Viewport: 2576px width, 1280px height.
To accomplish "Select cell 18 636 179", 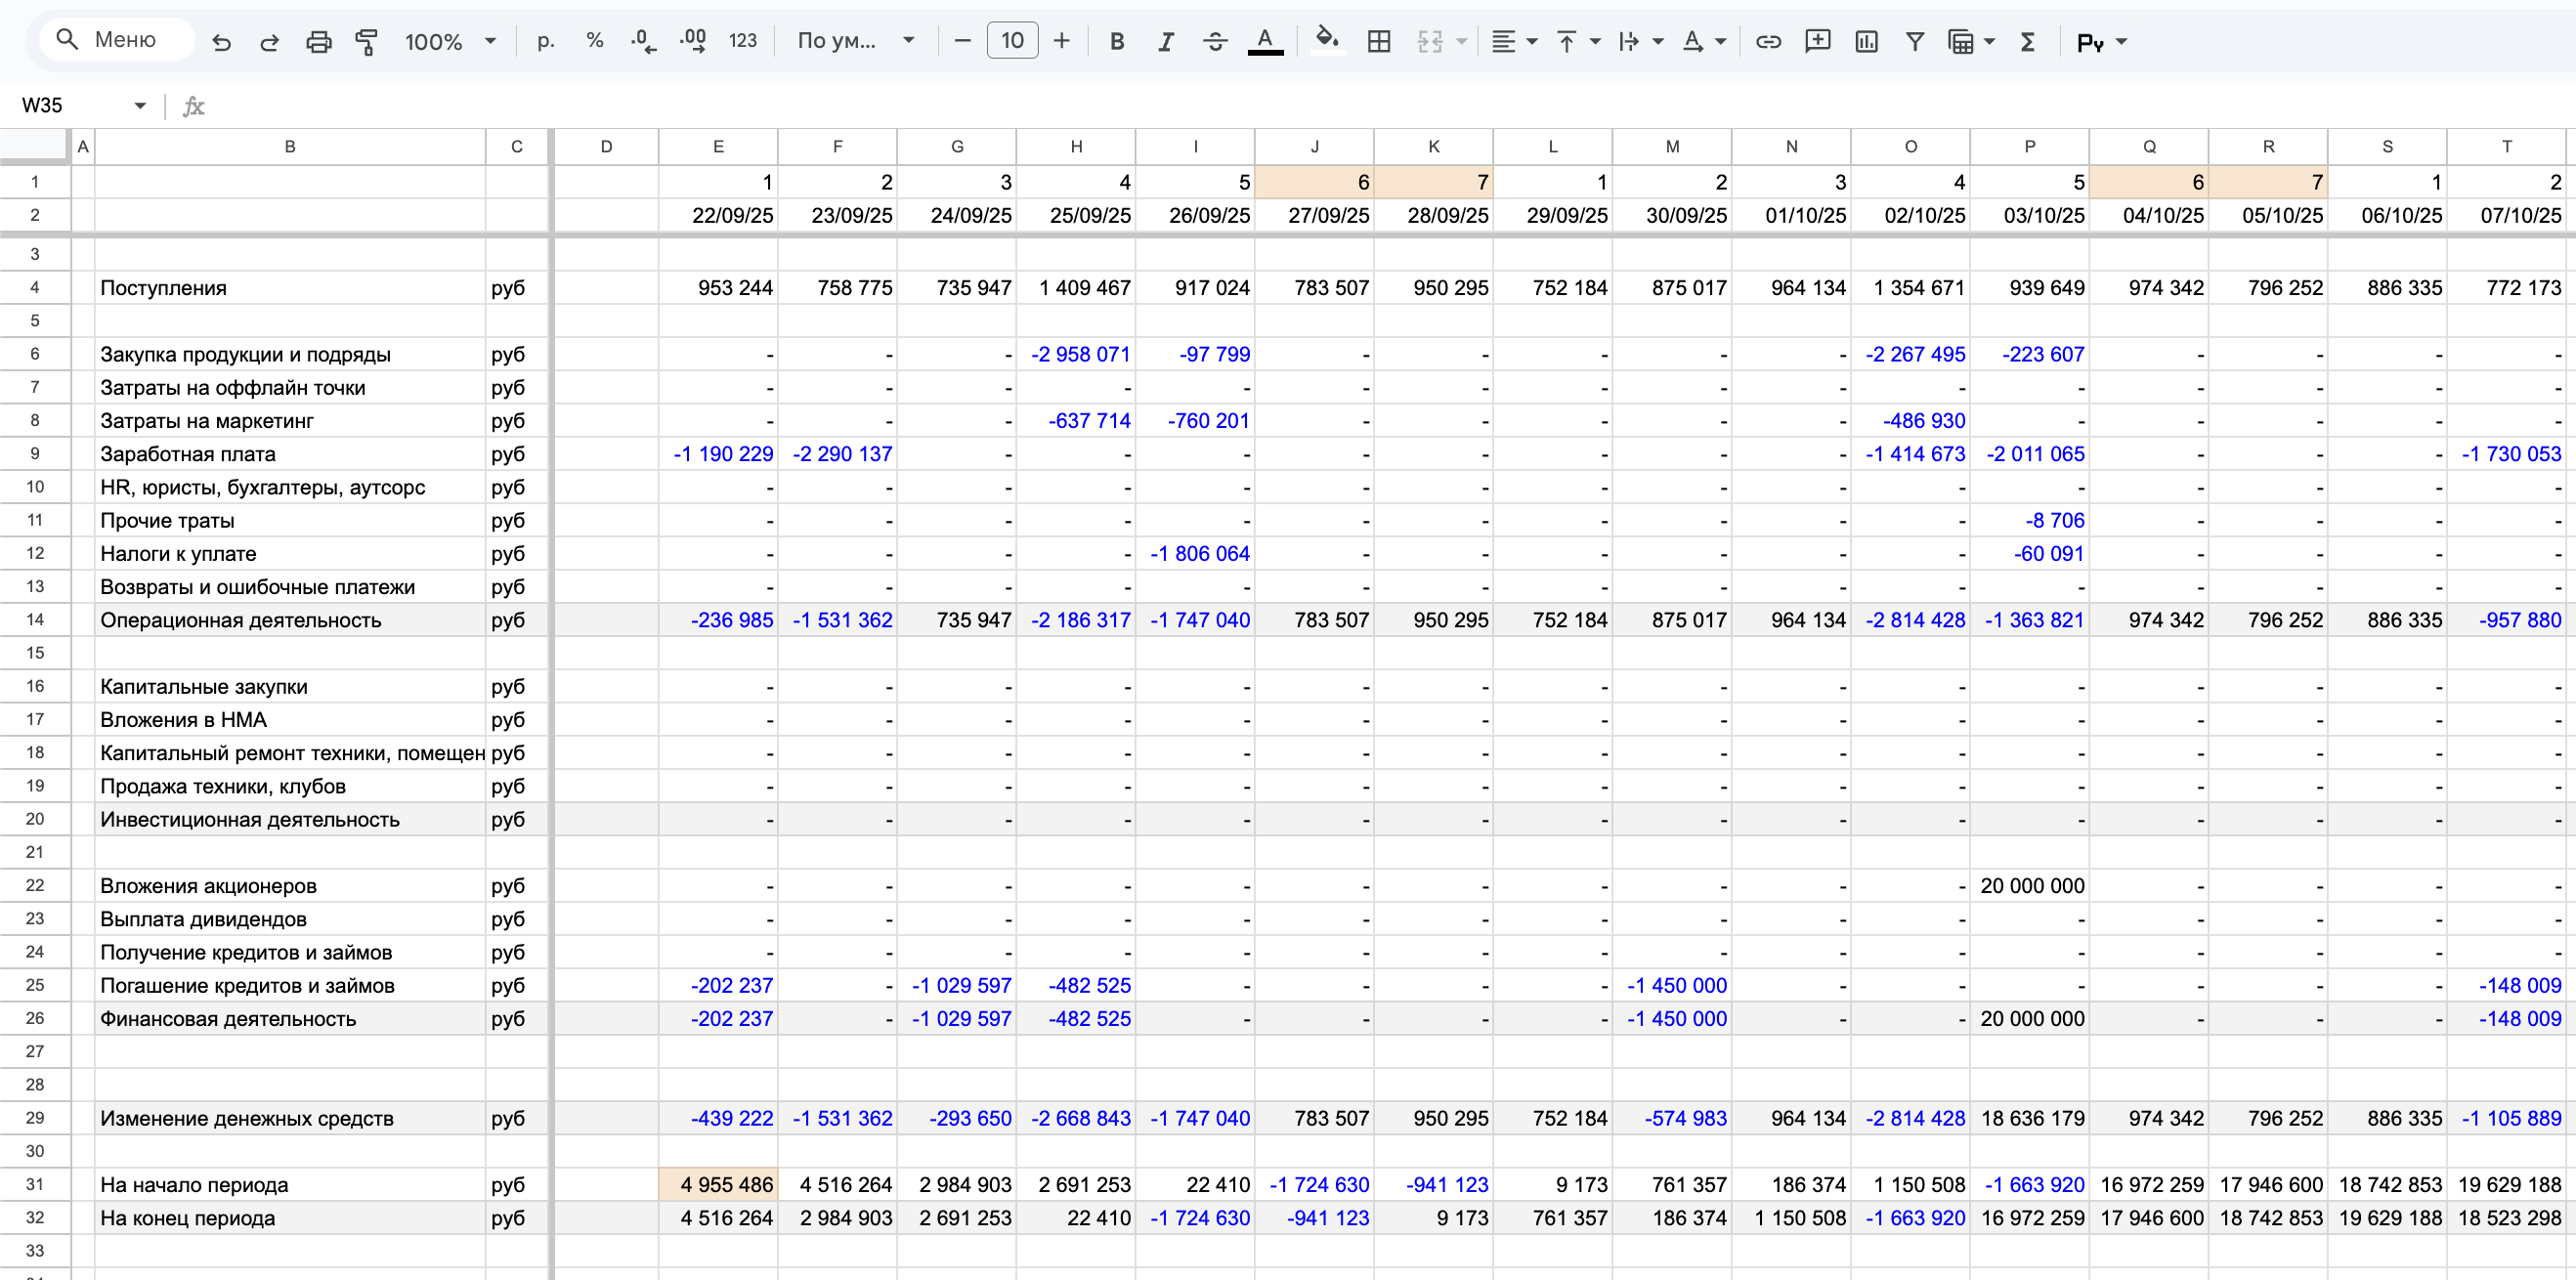I will click(2029, 1118).
